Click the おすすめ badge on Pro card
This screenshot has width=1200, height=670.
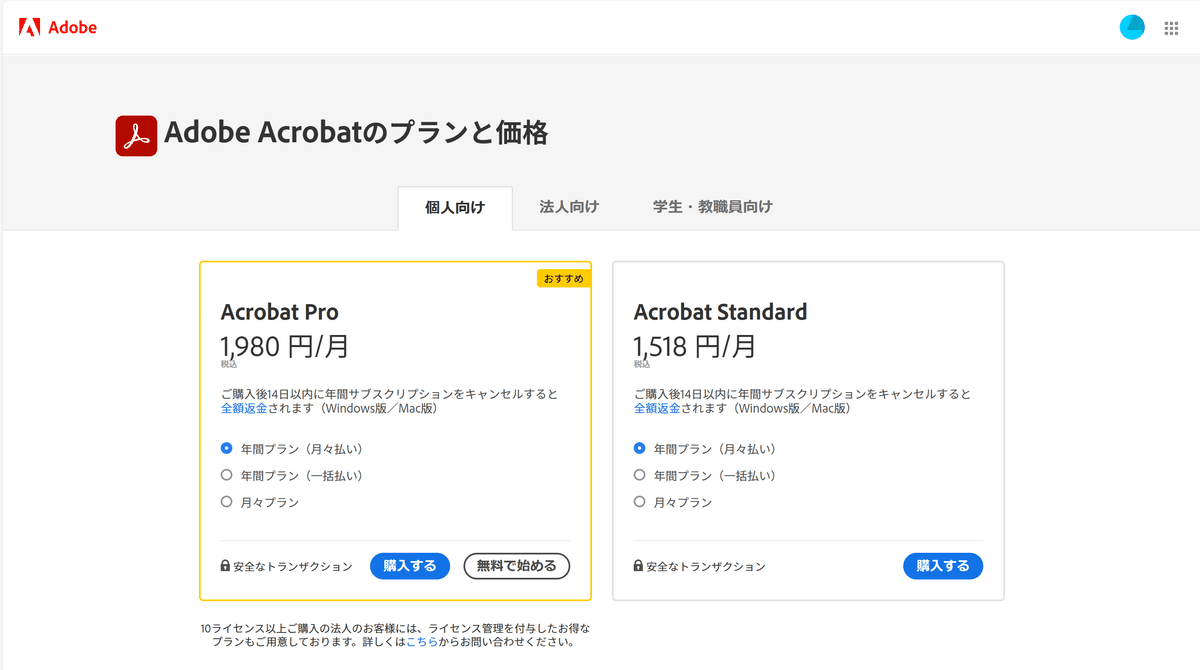pyautogui.click(x=564, y=278)
